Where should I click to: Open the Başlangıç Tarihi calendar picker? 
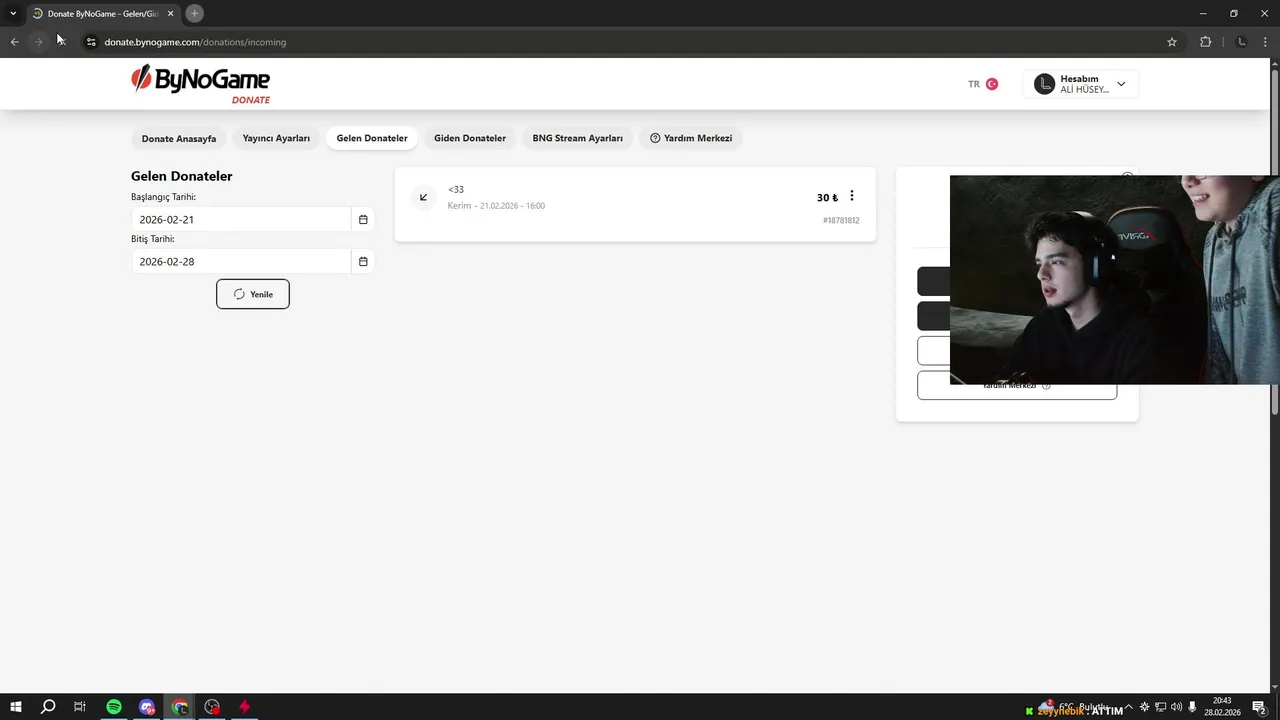pos(363,220)
